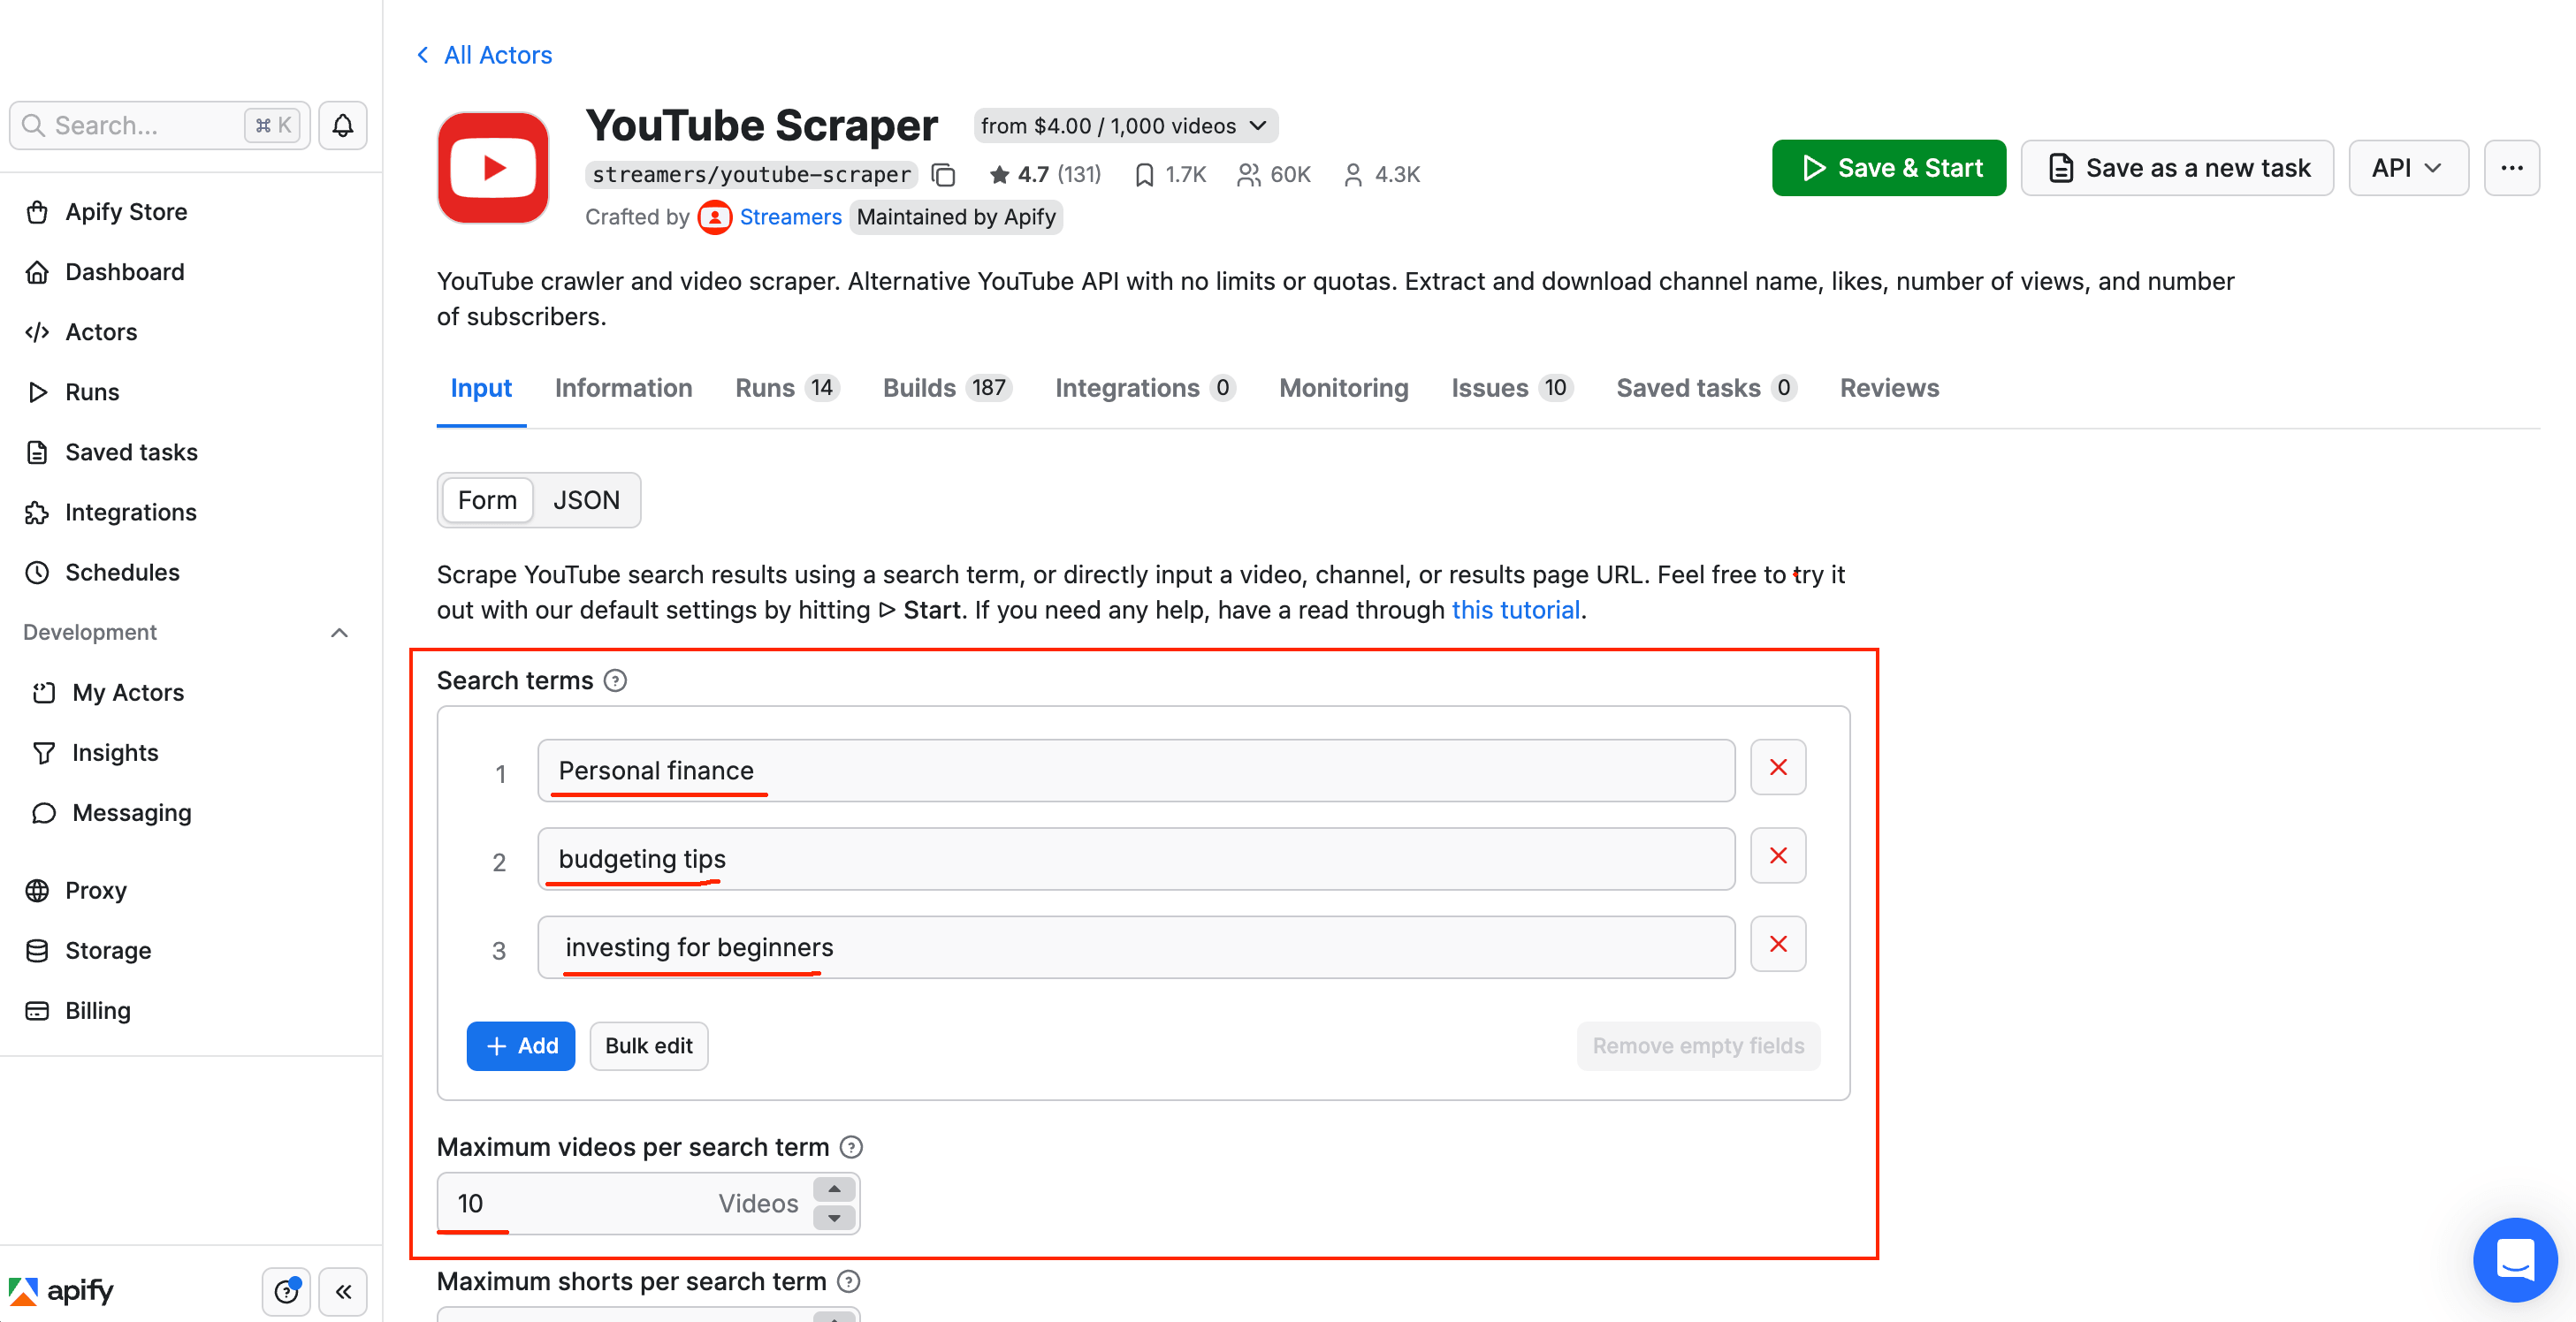Open the Monitoring tab
2576x1322 pixels.
coord(1343,388)
